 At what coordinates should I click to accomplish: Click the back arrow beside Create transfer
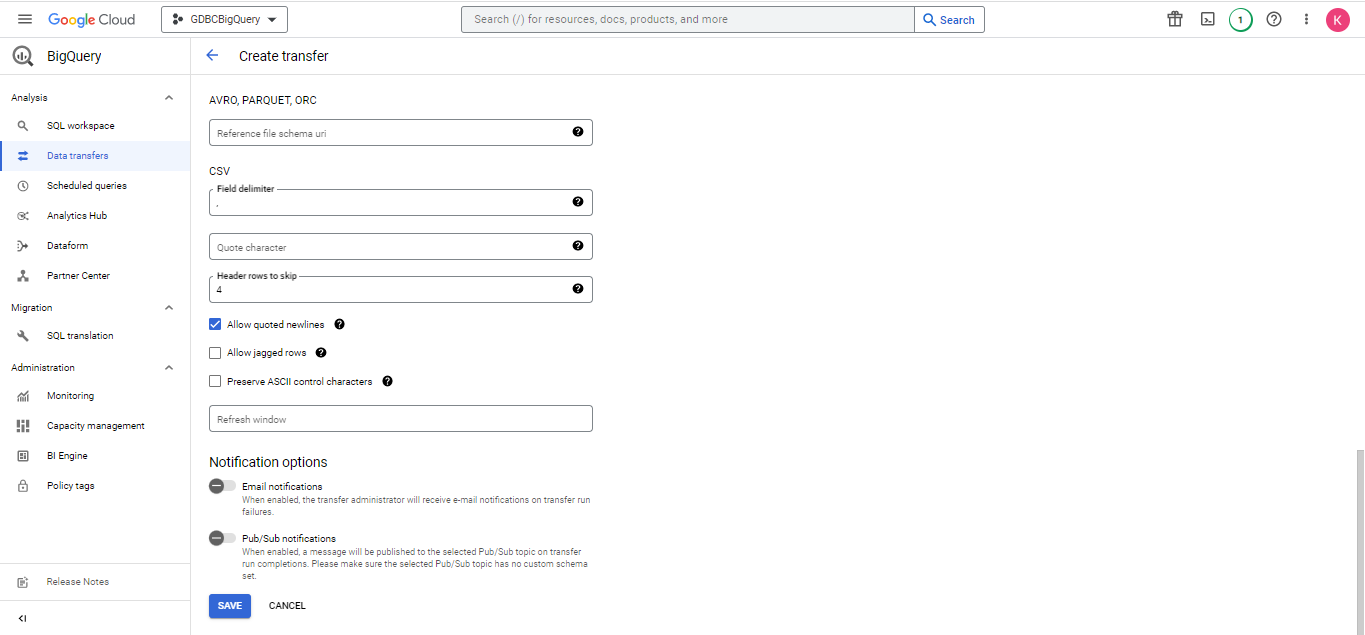pos(212,56)
